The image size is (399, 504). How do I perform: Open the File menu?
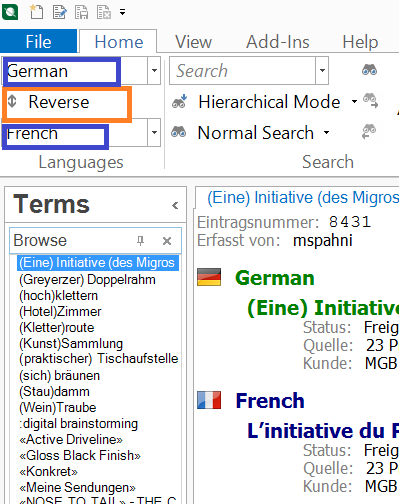click(x=39, y=42)
